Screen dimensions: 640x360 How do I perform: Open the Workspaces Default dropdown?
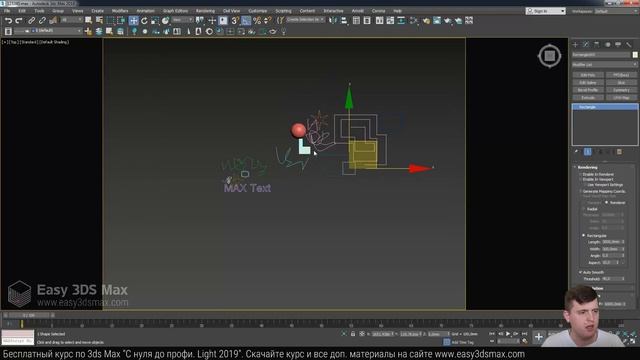click(616, 11)
